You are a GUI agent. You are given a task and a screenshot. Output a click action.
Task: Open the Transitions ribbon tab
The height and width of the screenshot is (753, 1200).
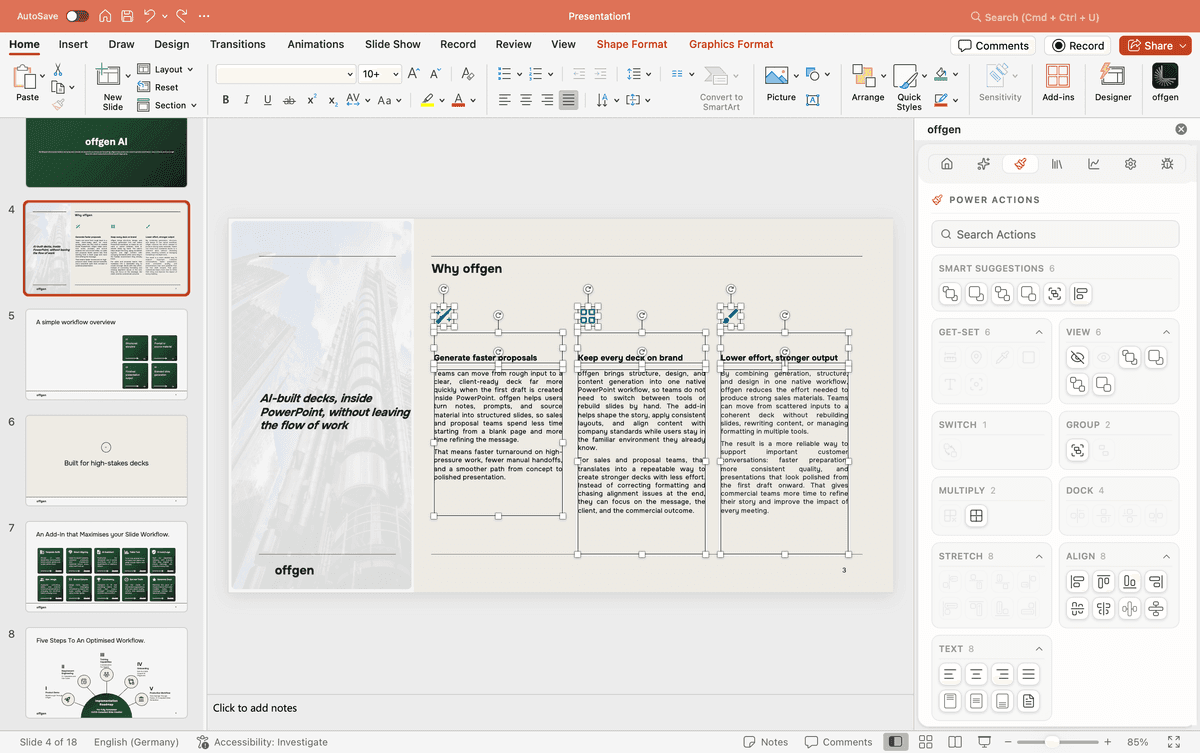click(238, 44)
